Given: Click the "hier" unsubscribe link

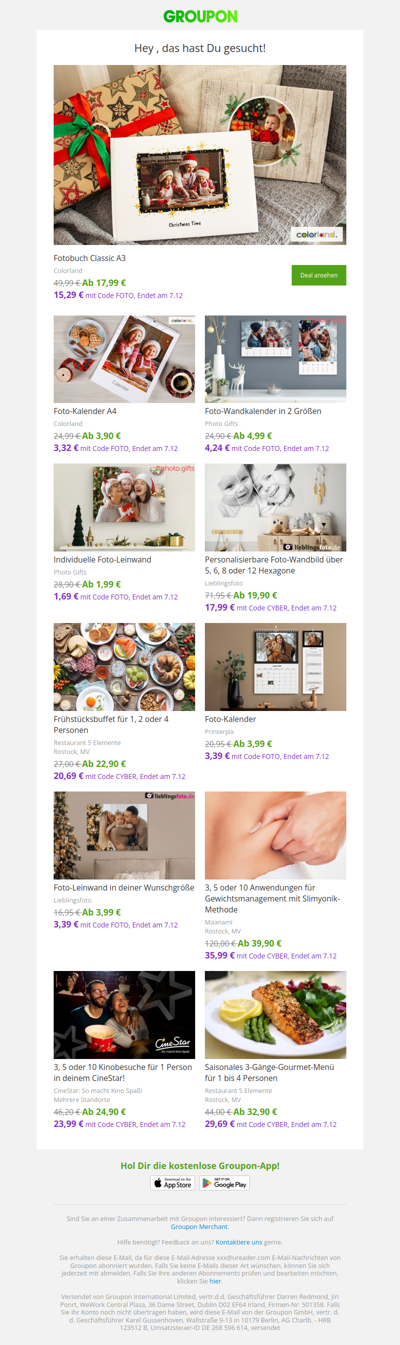Looking at the screenshot, I should (215, 1280).
